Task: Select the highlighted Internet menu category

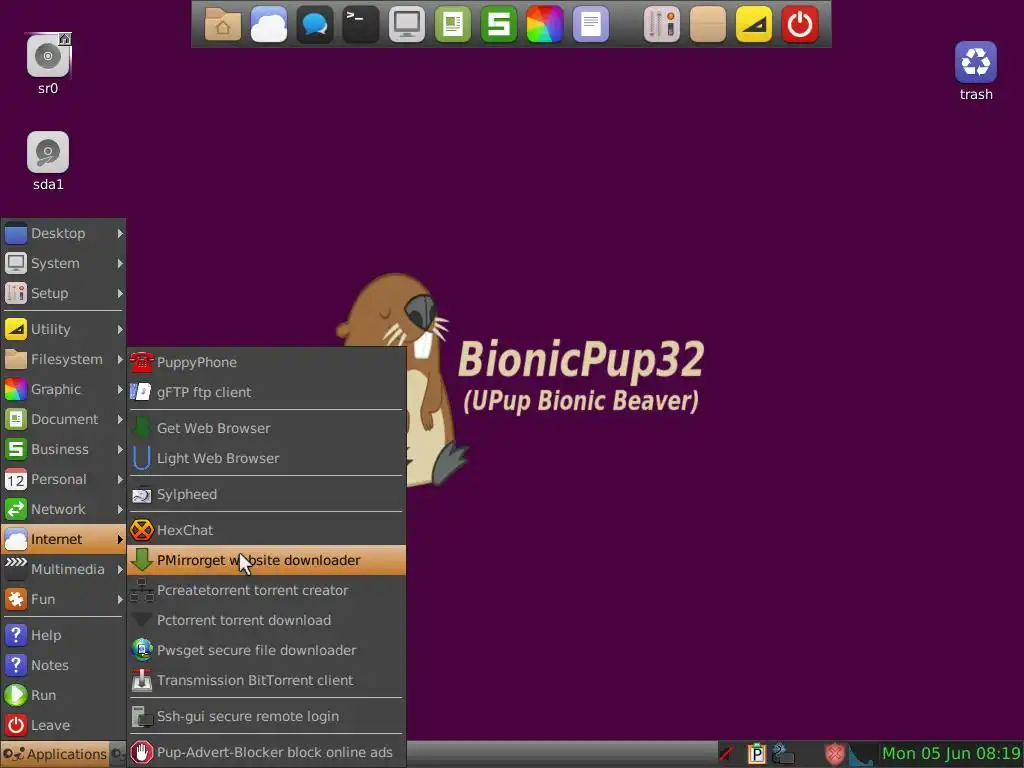Action: [63, 539]
